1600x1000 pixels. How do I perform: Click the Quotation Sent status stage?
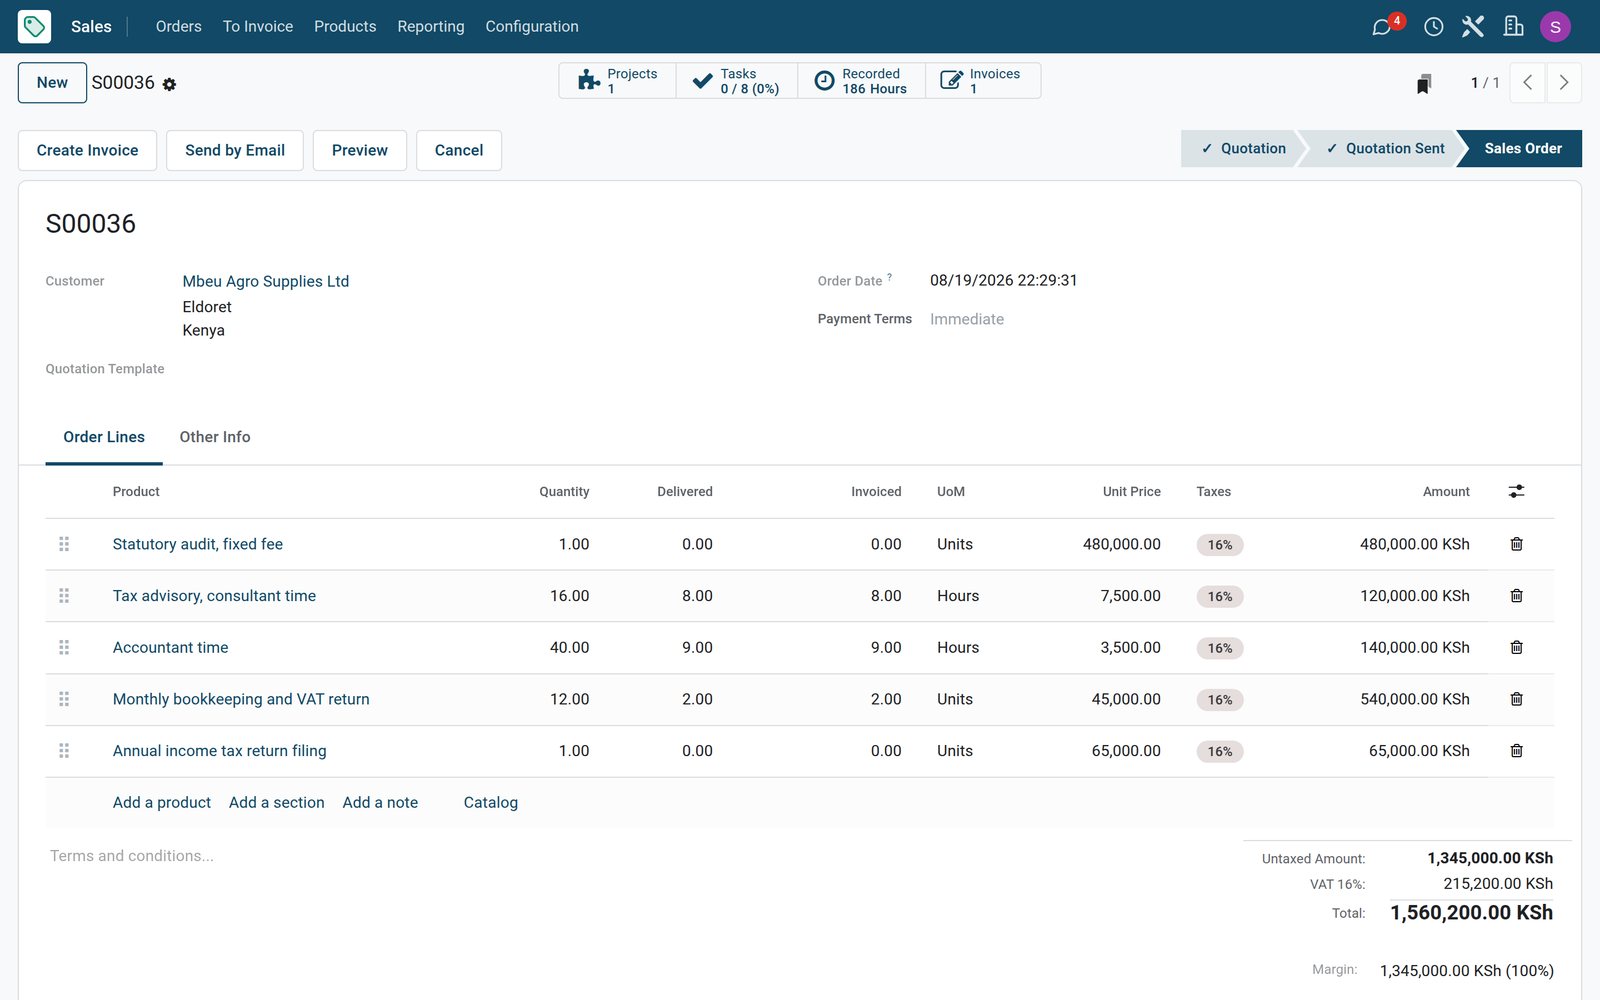coord(1383,148)
